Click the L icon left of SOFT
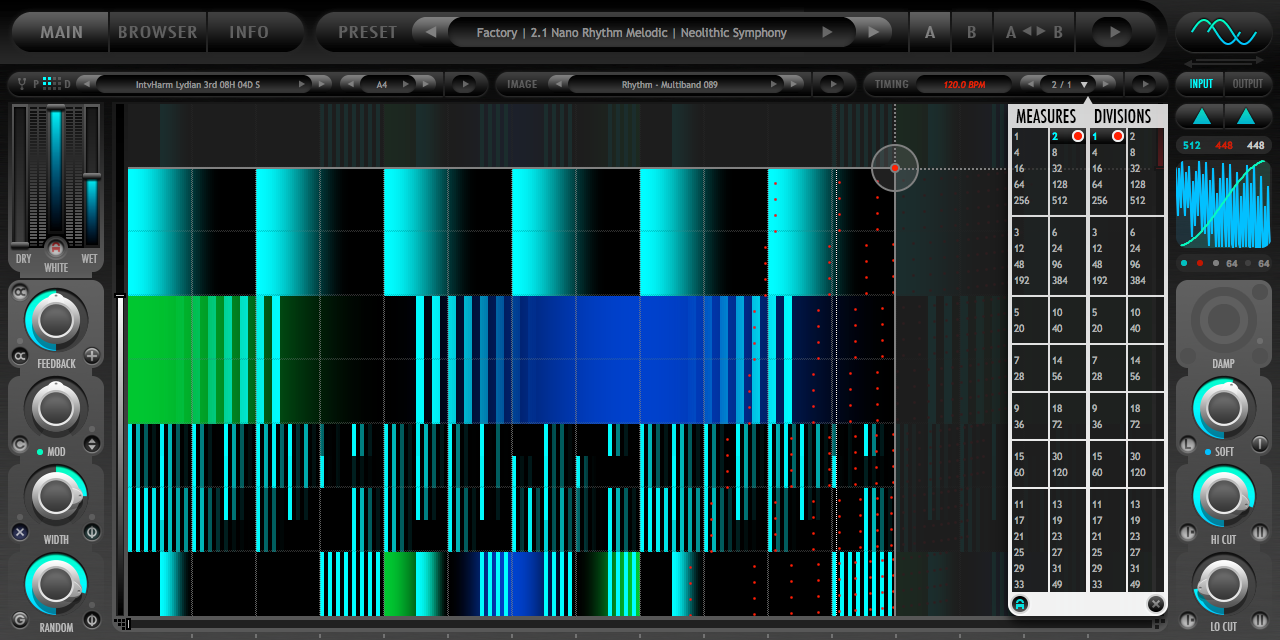1280x640 pixels. 1188,444
